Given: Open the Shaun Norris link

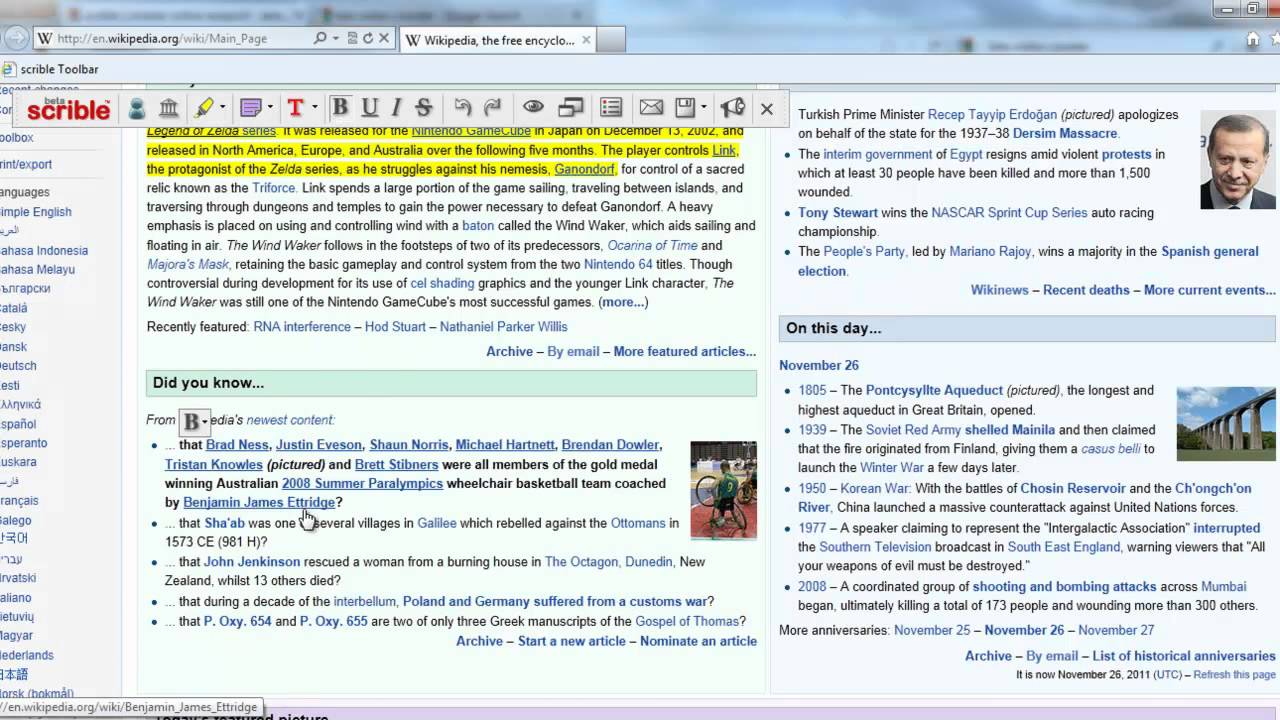Looking at the screenshot, I should pyautogui.click(x=409, y=445).
